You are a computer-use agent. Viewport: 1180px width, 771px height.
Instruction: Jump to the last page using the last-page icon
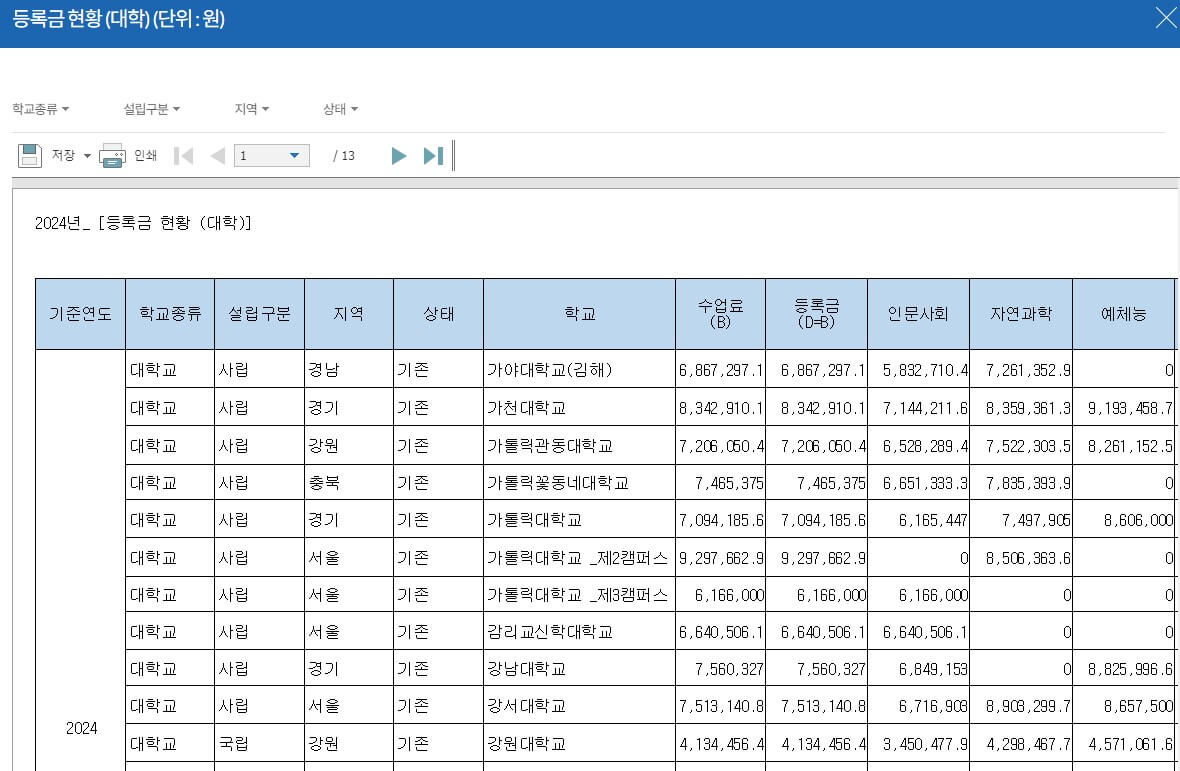(x=430, y=155)
